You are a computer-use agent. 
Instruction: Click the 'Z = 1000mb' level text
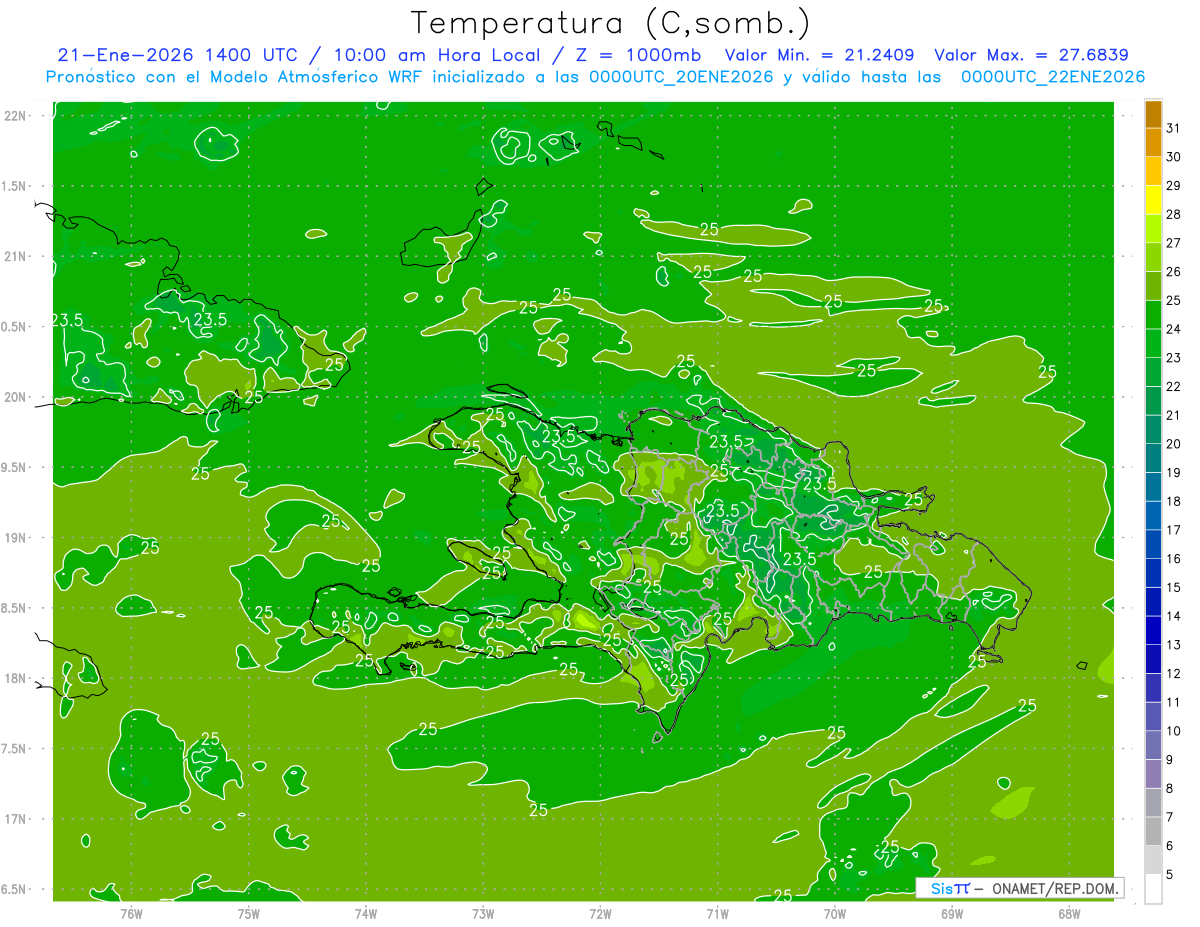tap(638, 55)
